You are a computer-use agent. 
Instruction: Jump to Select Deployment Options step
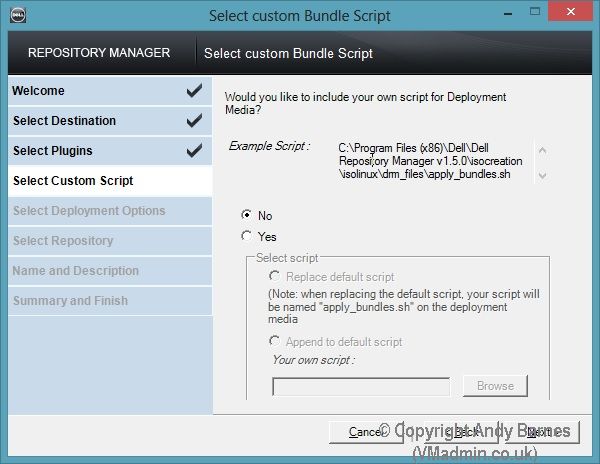click(x=89, y=211)
